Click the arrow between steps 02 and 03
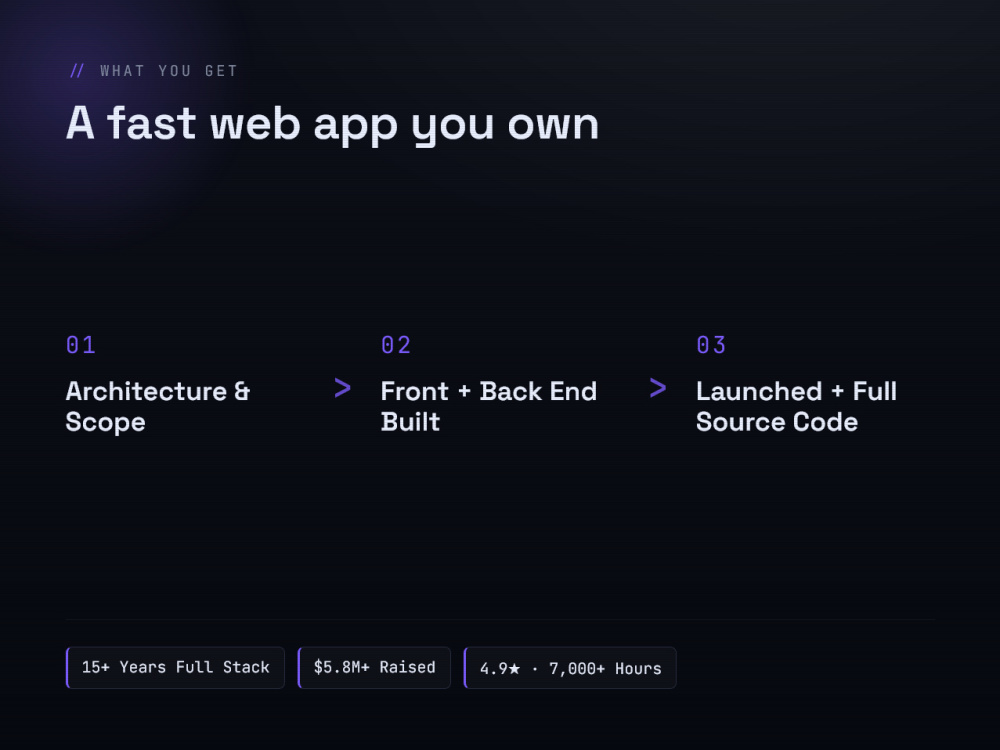 pyautogui.click(x=658, y=388)
